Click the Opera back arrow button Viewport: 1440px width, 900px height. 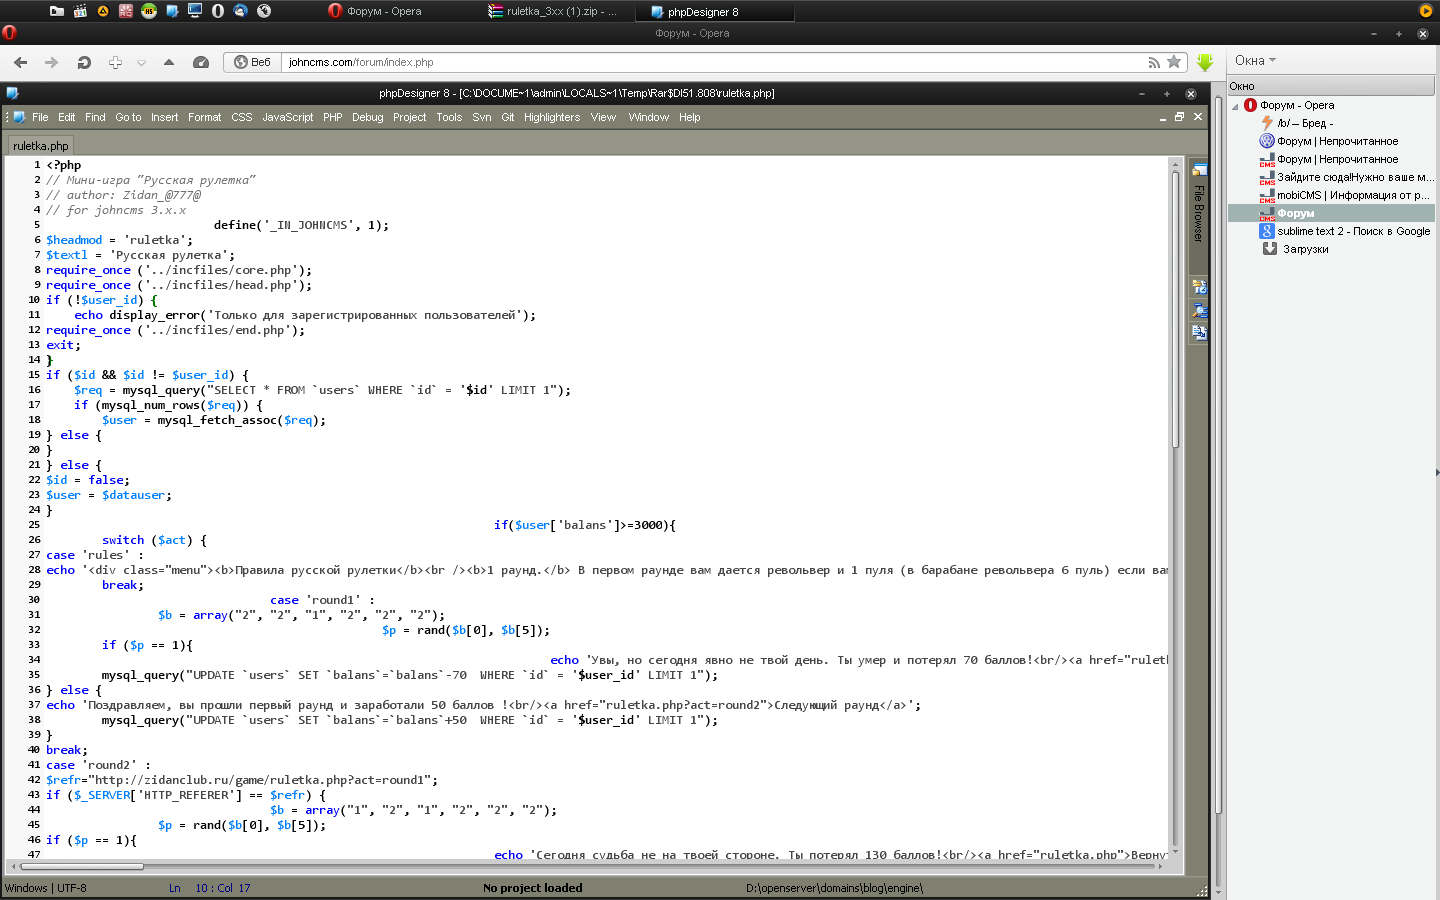[21, 62]
